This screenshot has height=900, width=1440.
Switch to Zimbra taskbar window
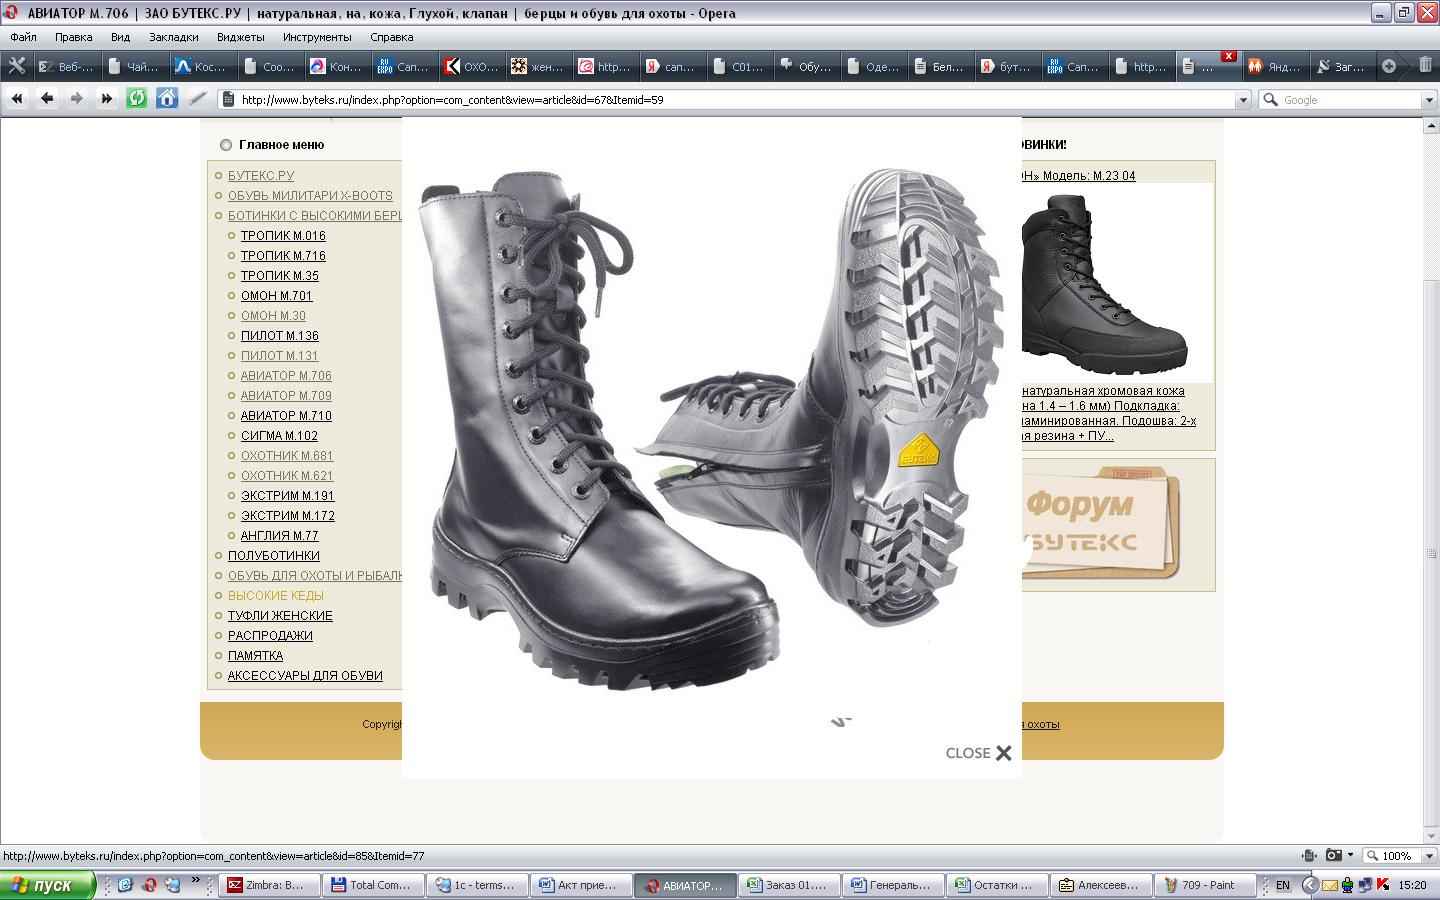(270, 885)
